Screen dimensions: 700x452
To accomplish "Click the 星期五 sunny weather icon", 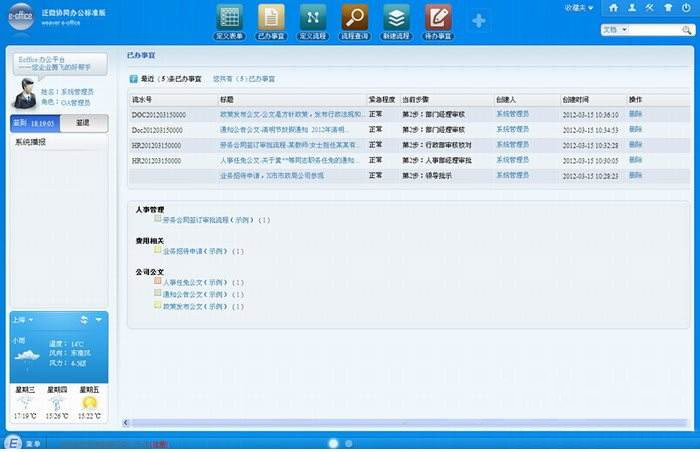I will click(89, 403).
